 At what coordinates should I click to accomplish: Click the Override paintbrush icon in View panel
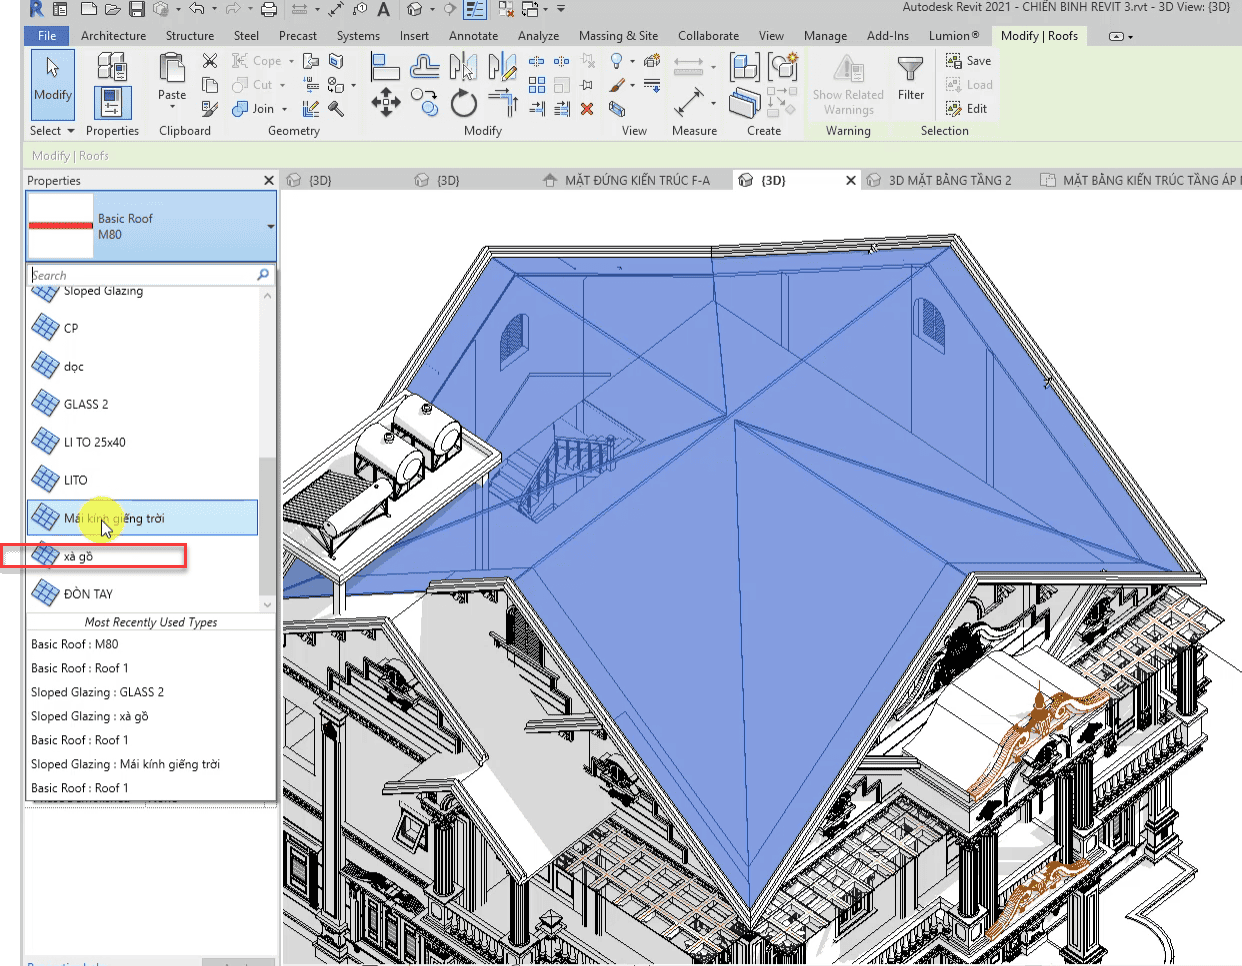(x=618, y=85)
